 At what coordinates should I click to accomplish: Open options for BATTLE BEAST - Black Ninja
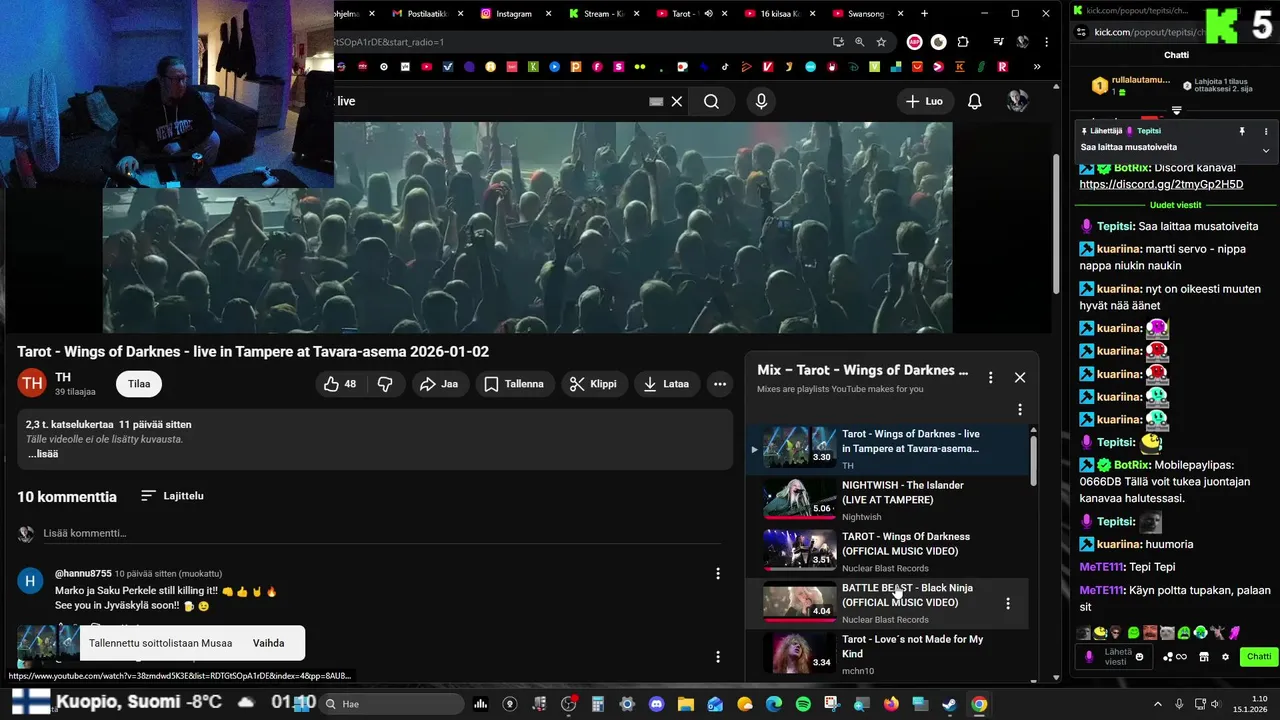coord(1008,603)
